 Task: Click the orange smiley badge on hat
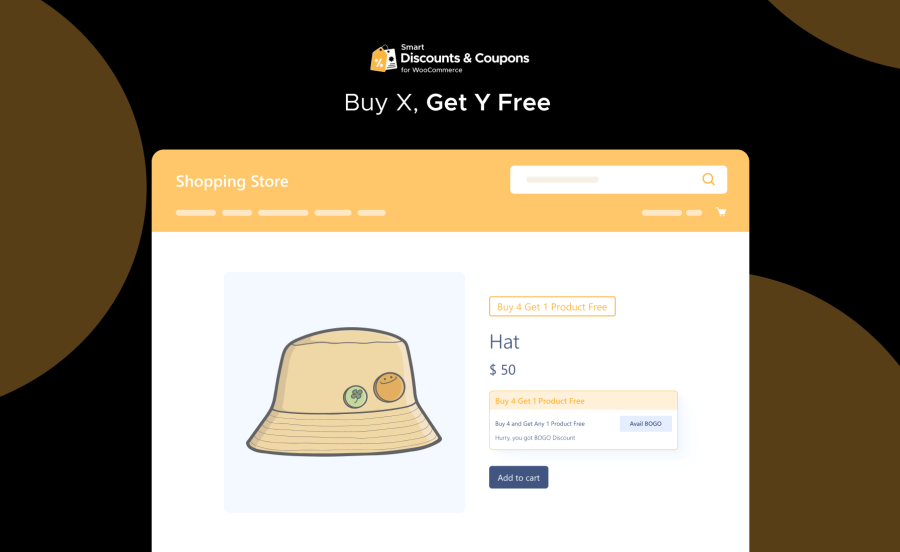389,387
